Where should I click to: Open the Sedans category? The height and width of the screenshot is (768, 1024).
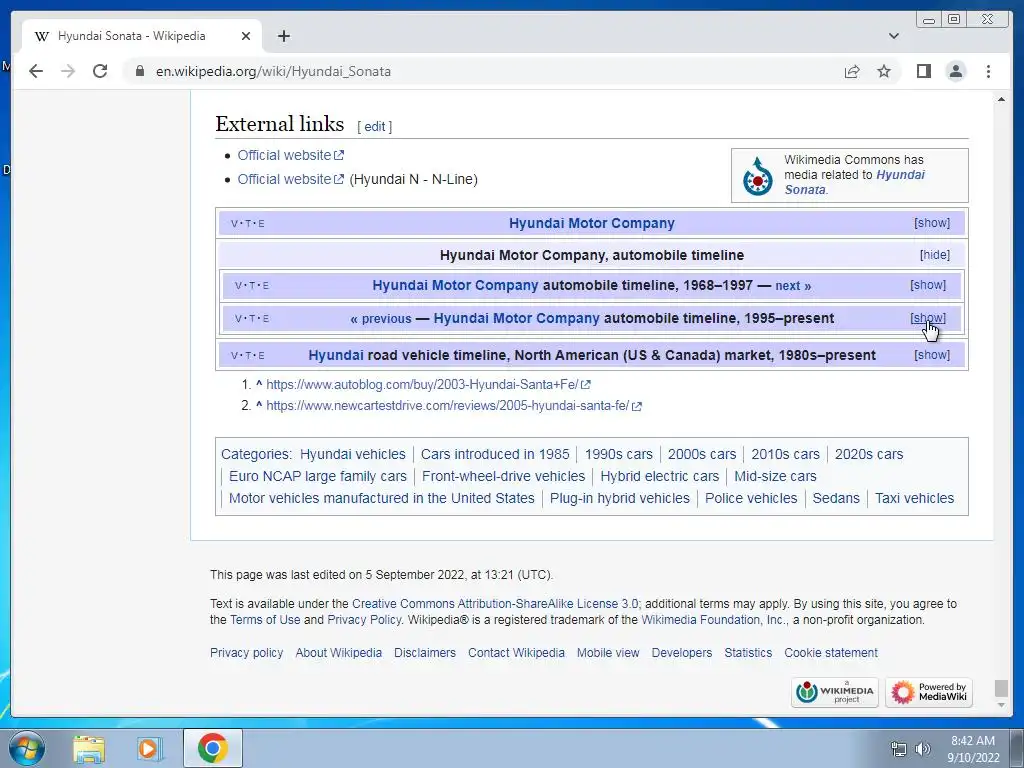(x=836, y=498)
